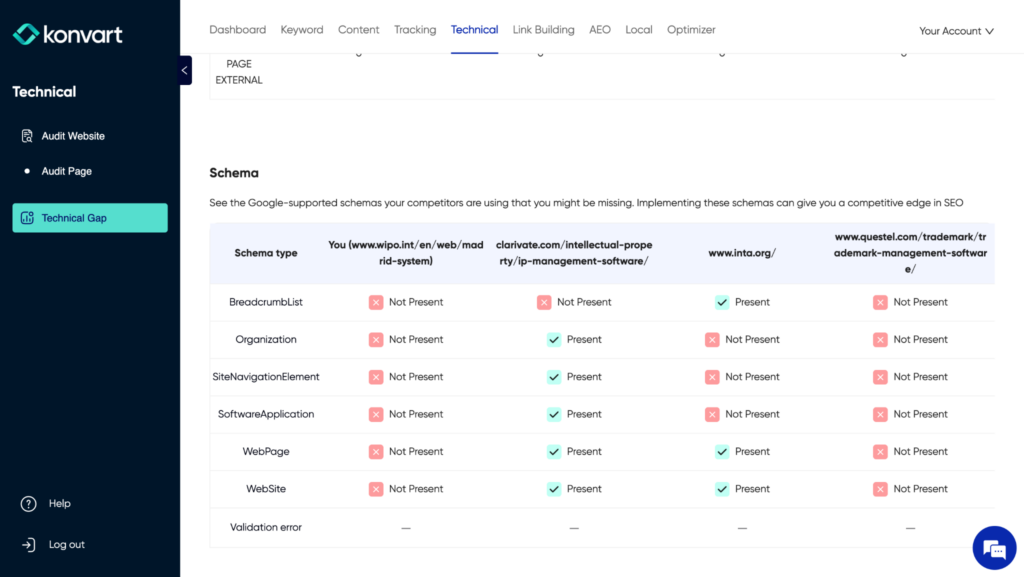
Task: Select the SoftwareApplication row label
Action: tap(266, 414)
